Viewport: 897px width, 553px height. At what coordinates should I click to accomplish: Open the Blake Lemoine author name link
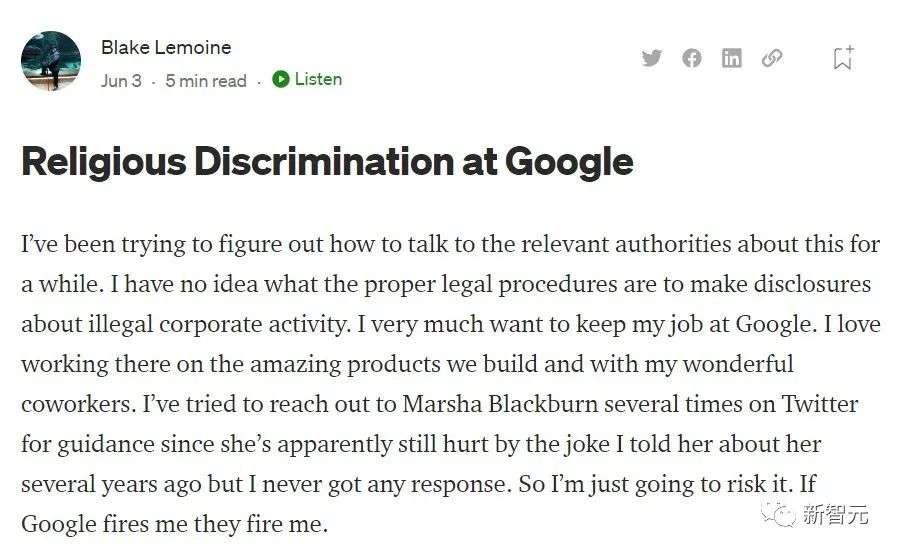point(166,47)
